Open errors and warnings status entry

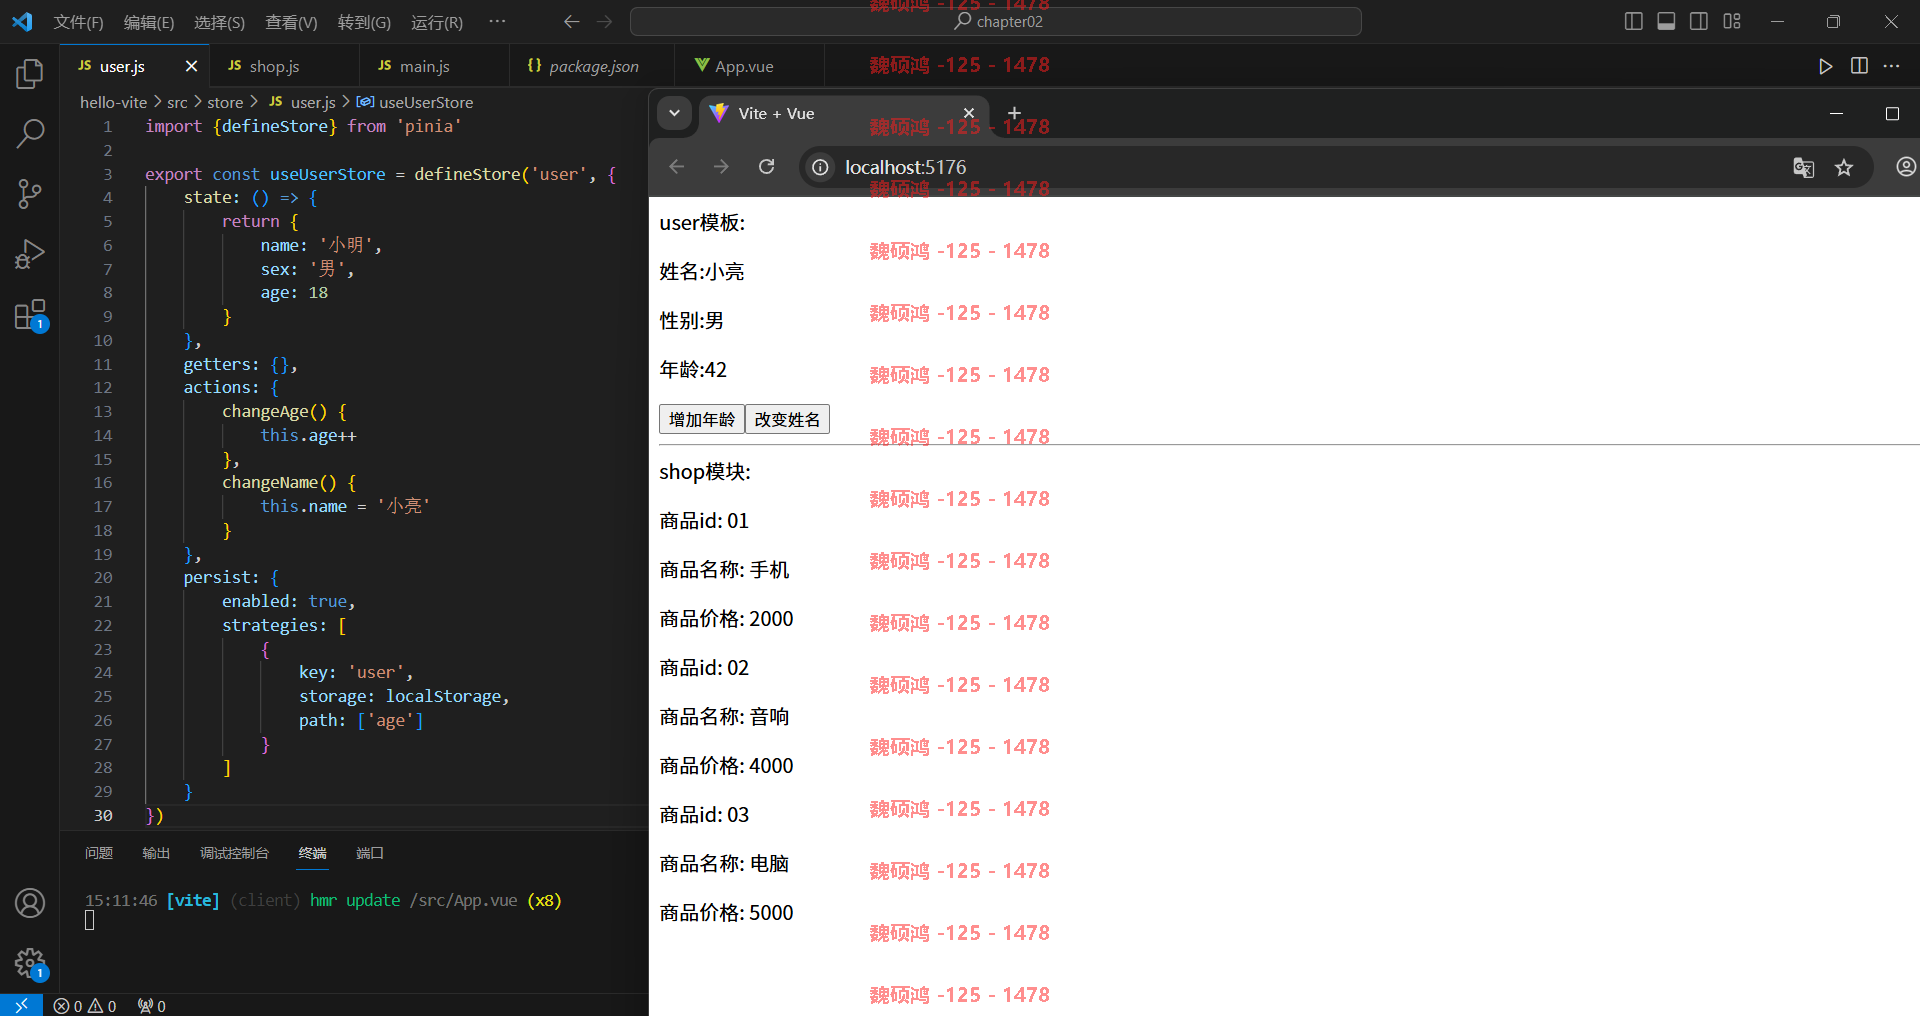pyautogui.click(x=86, y=1006)
